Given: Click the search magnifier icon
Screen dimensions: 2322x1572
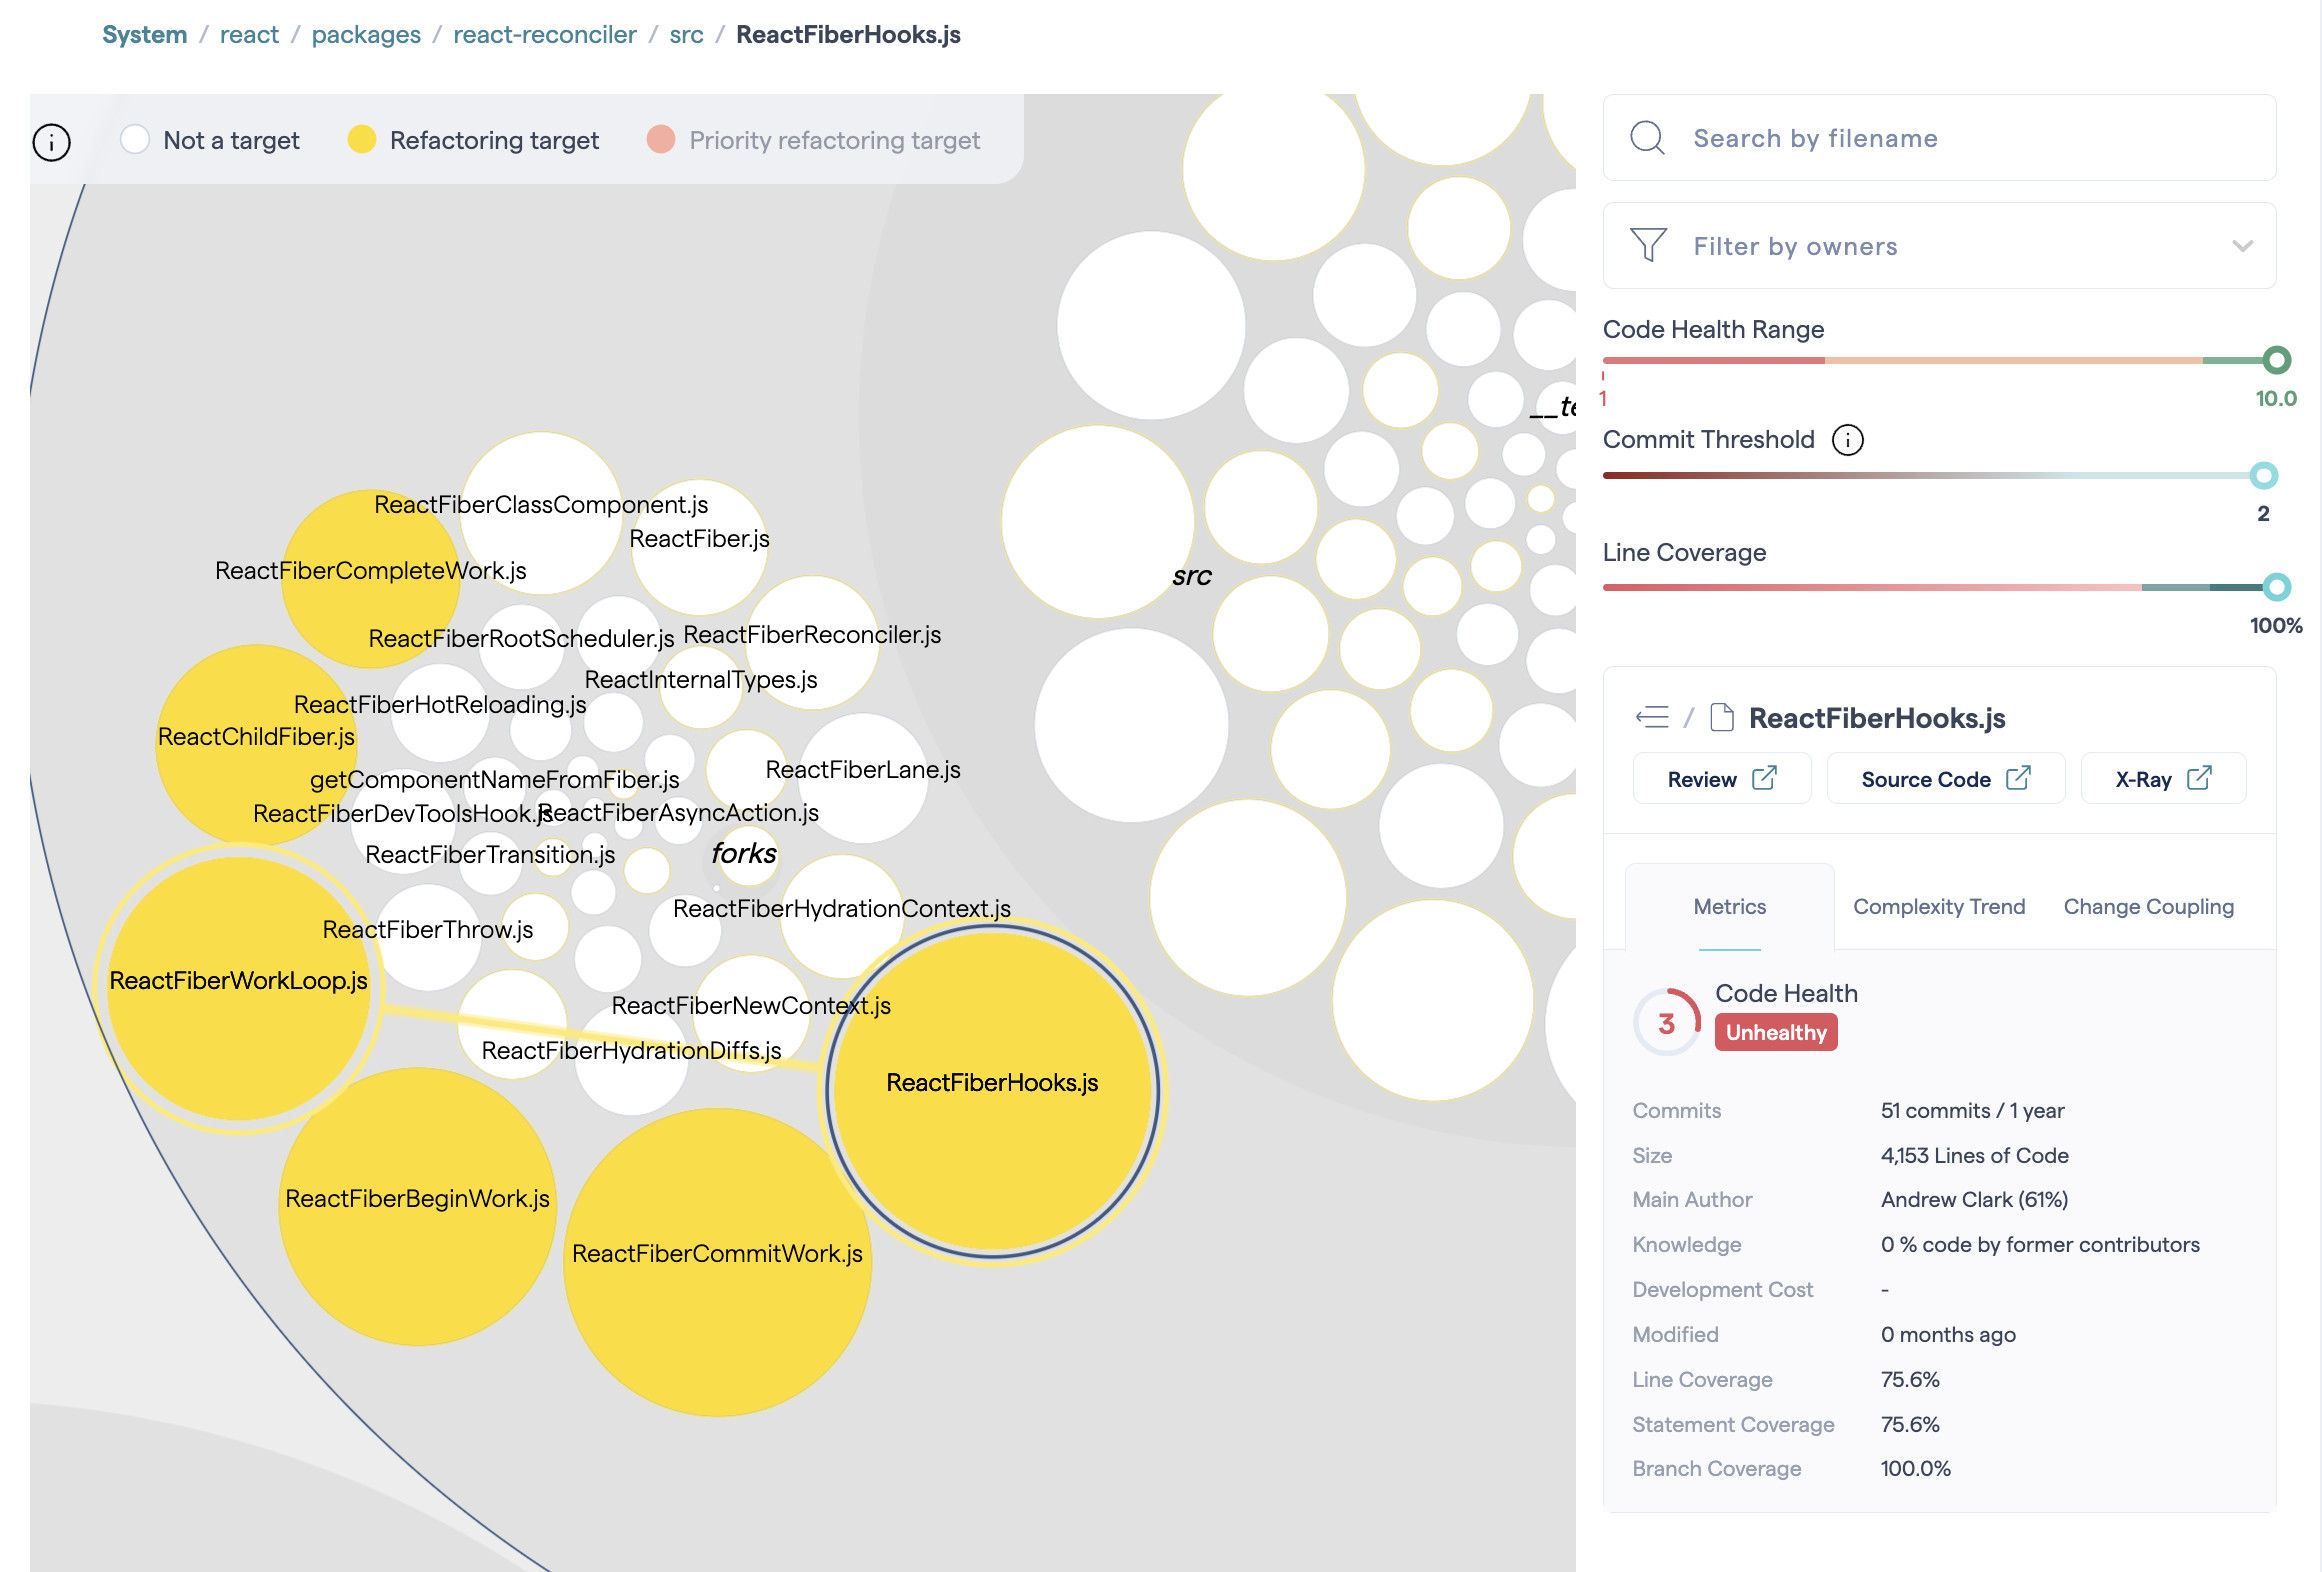Looking at the screenshot, I should 1647,138.
